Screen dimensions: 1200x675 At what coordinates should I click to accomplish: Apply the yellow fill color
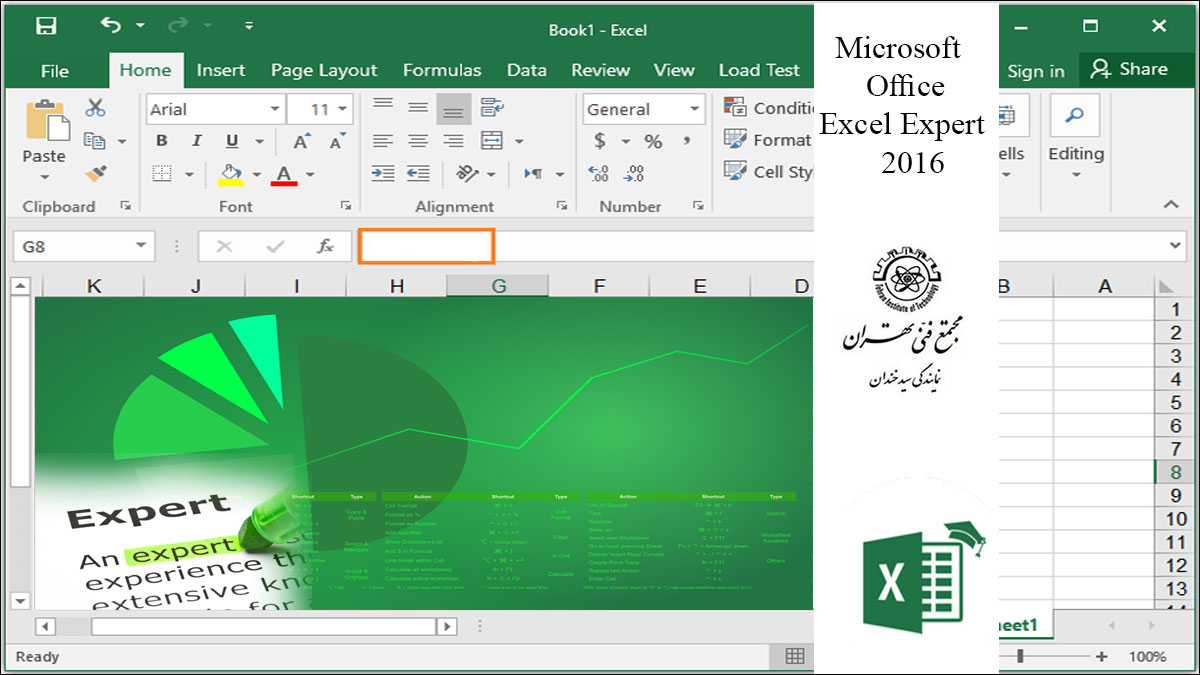point(231,174)
